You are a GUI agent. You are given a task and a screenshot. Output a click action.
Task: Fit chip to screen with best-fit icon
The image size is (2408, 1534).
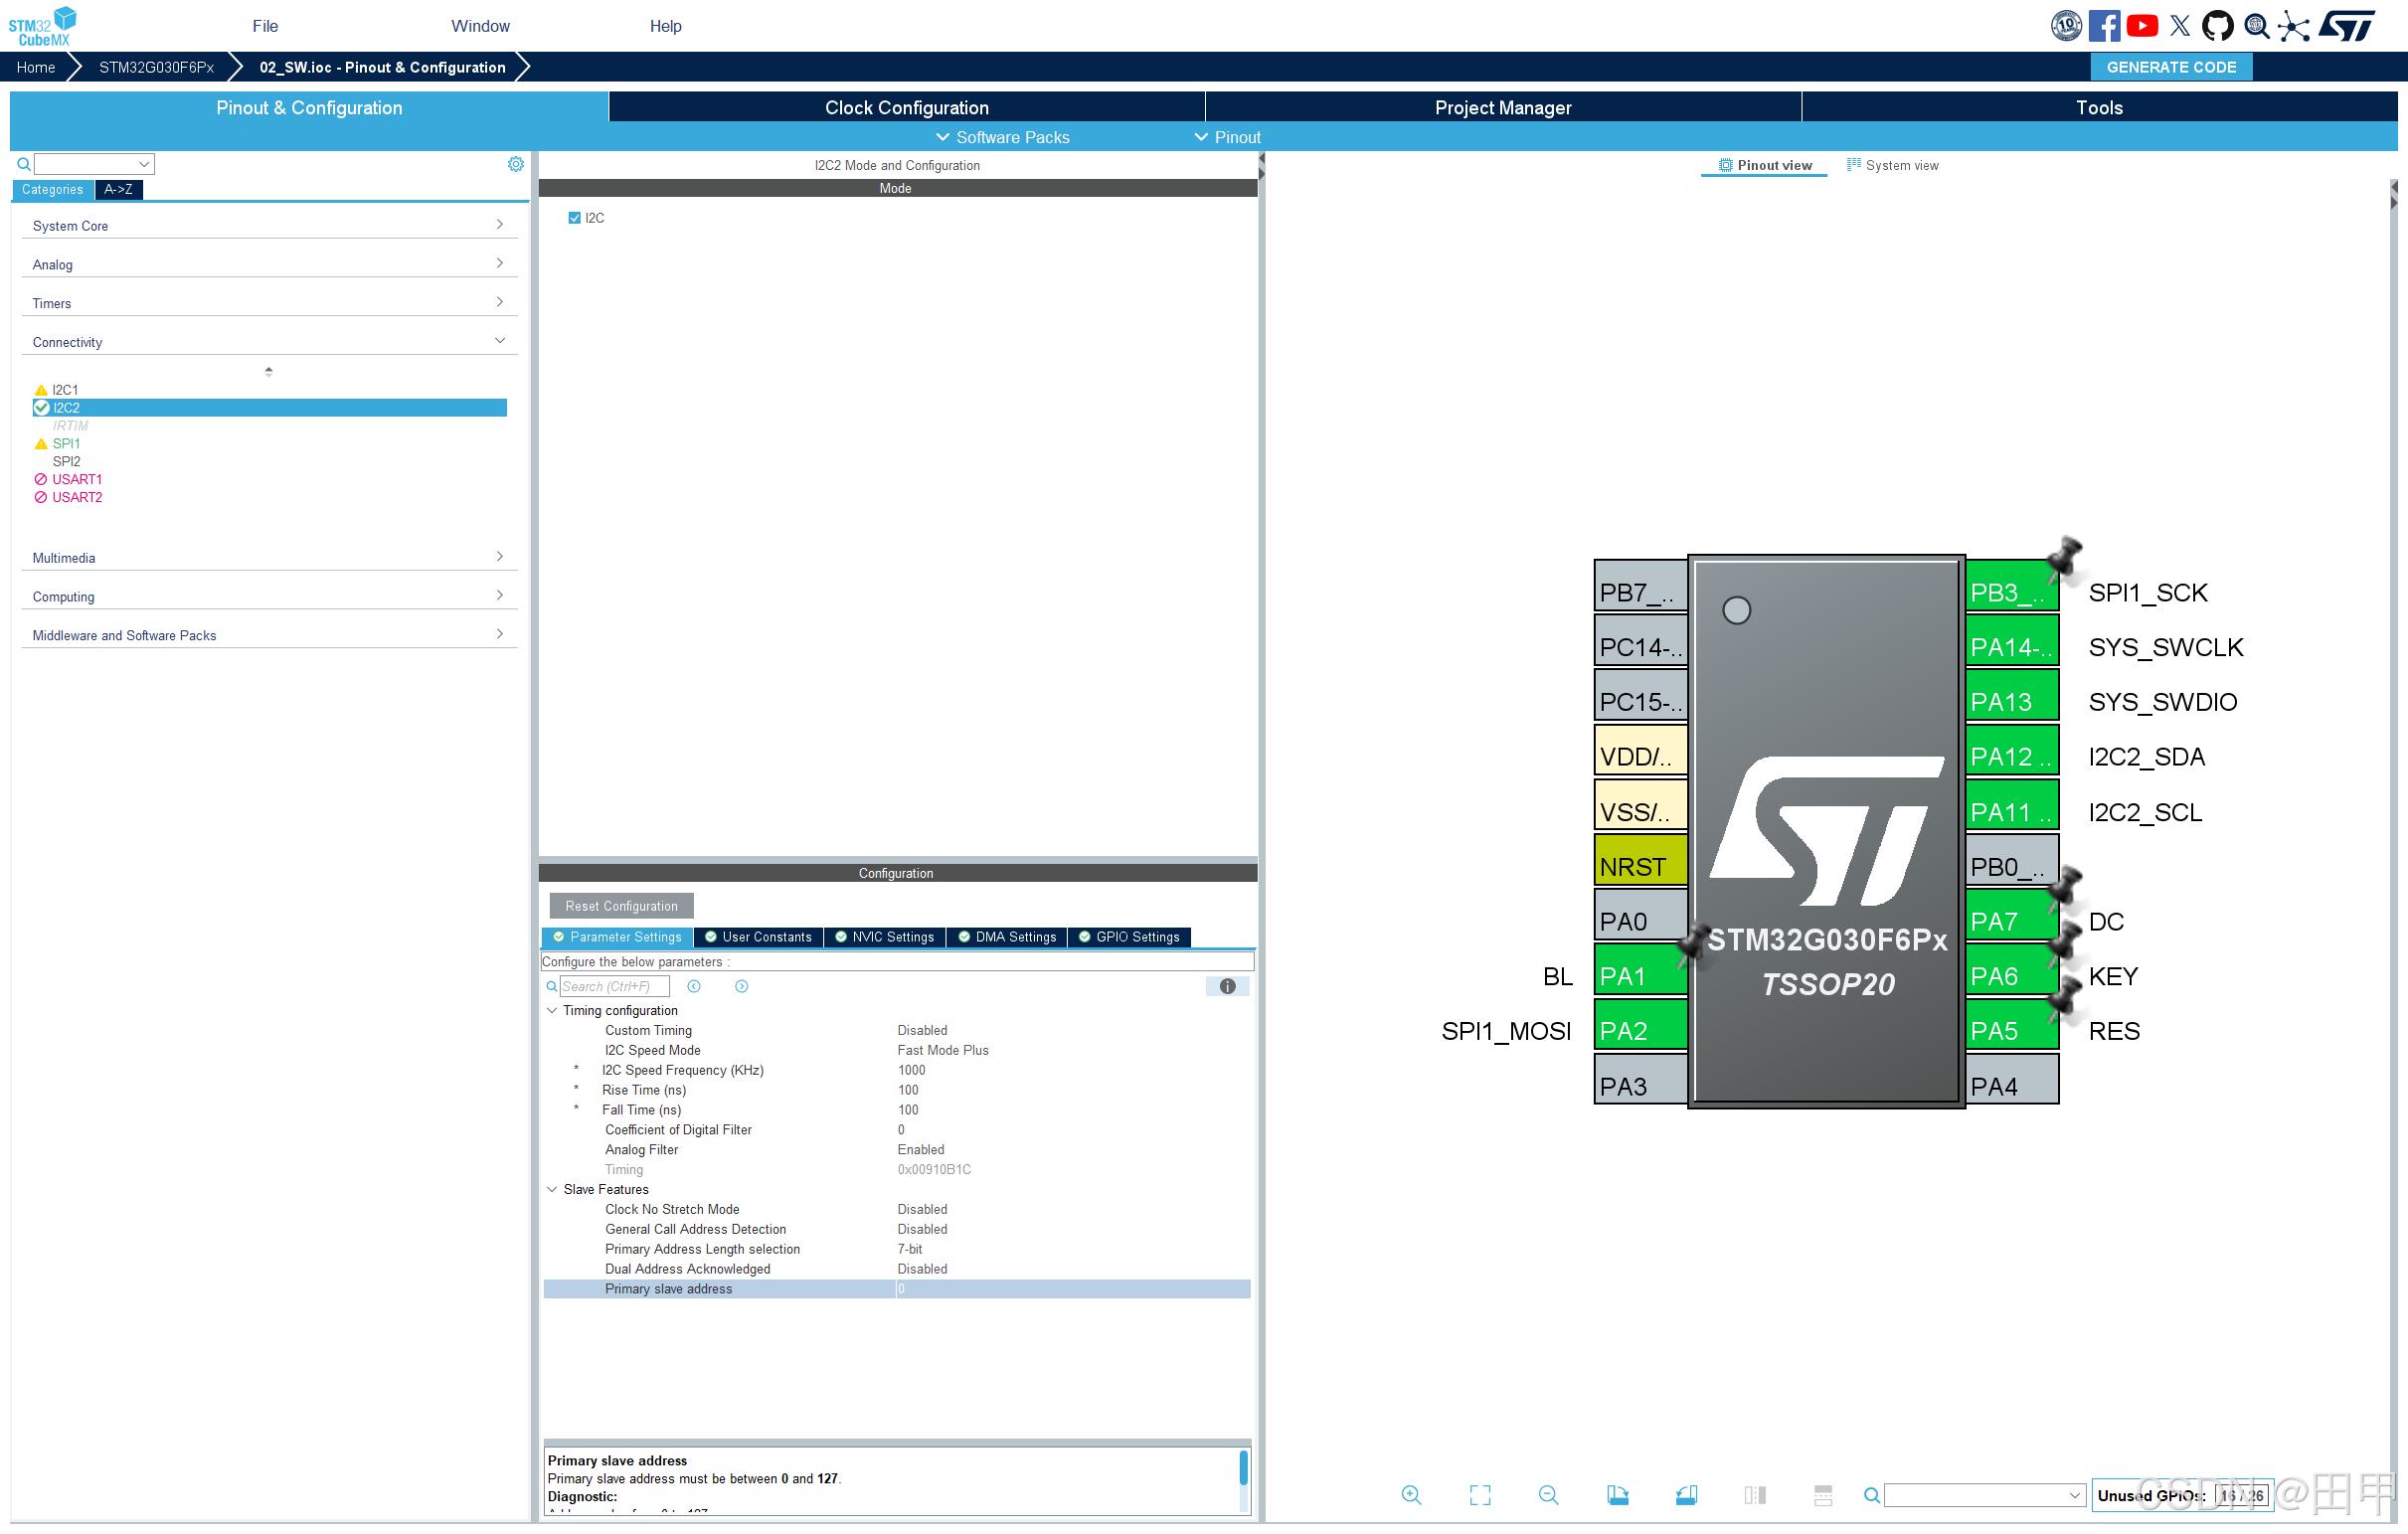point(1480,1494)
